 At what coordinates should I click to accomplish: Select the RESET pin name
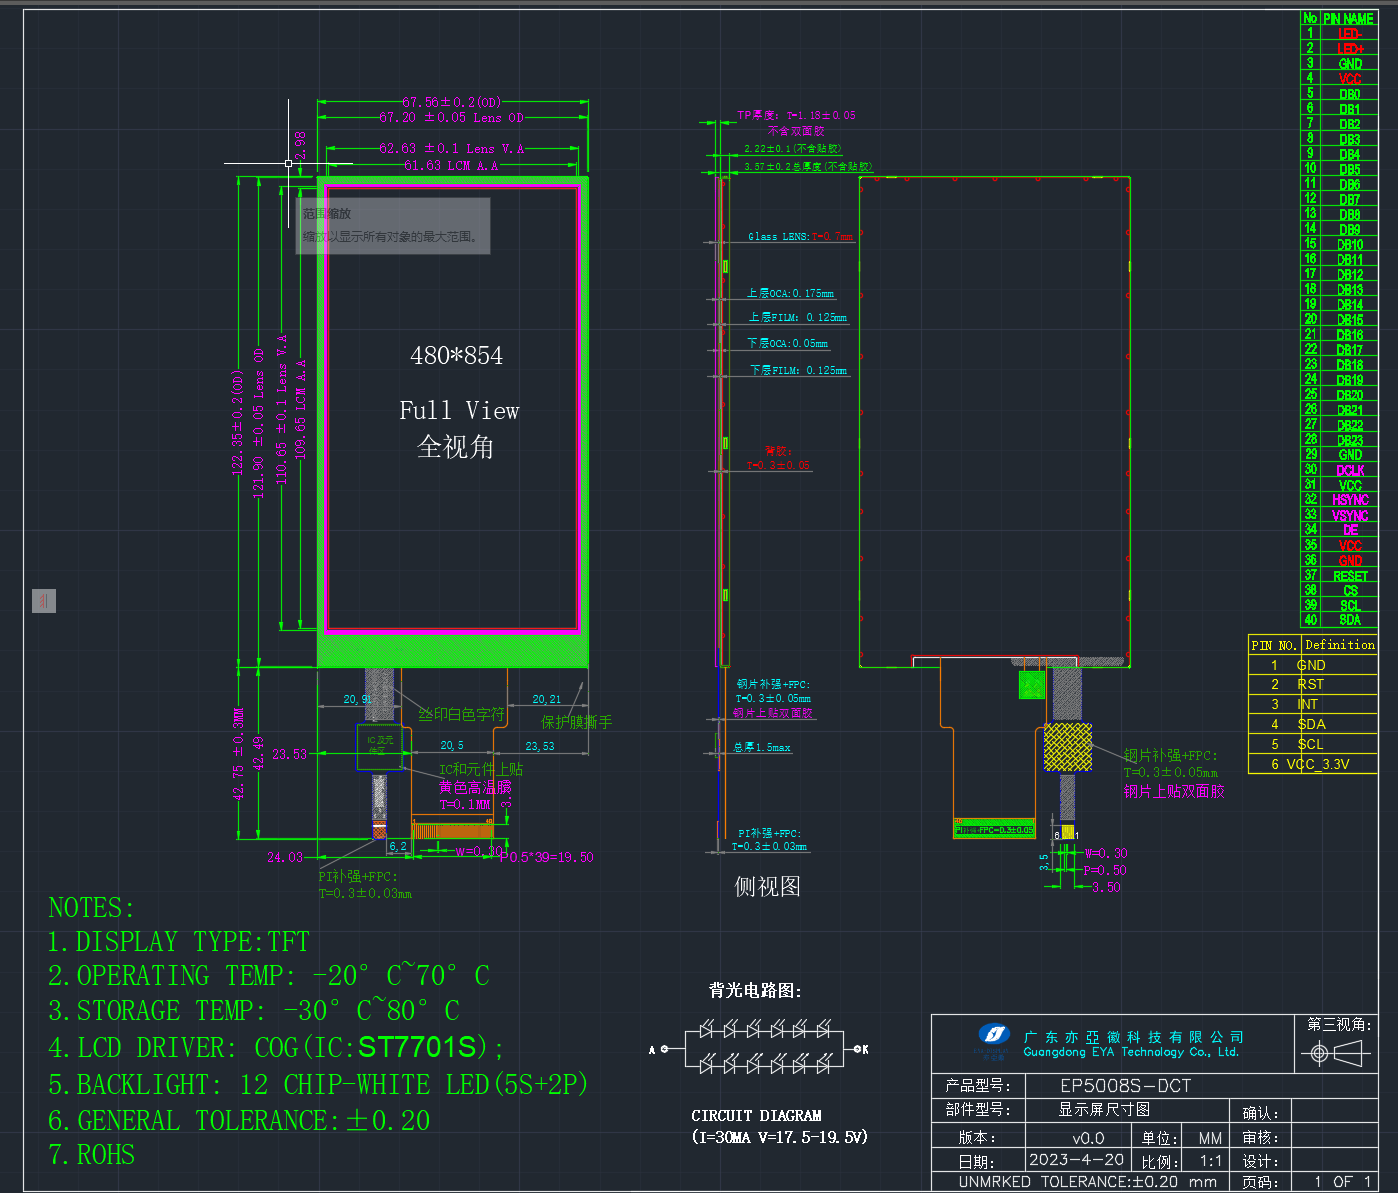1350,576
